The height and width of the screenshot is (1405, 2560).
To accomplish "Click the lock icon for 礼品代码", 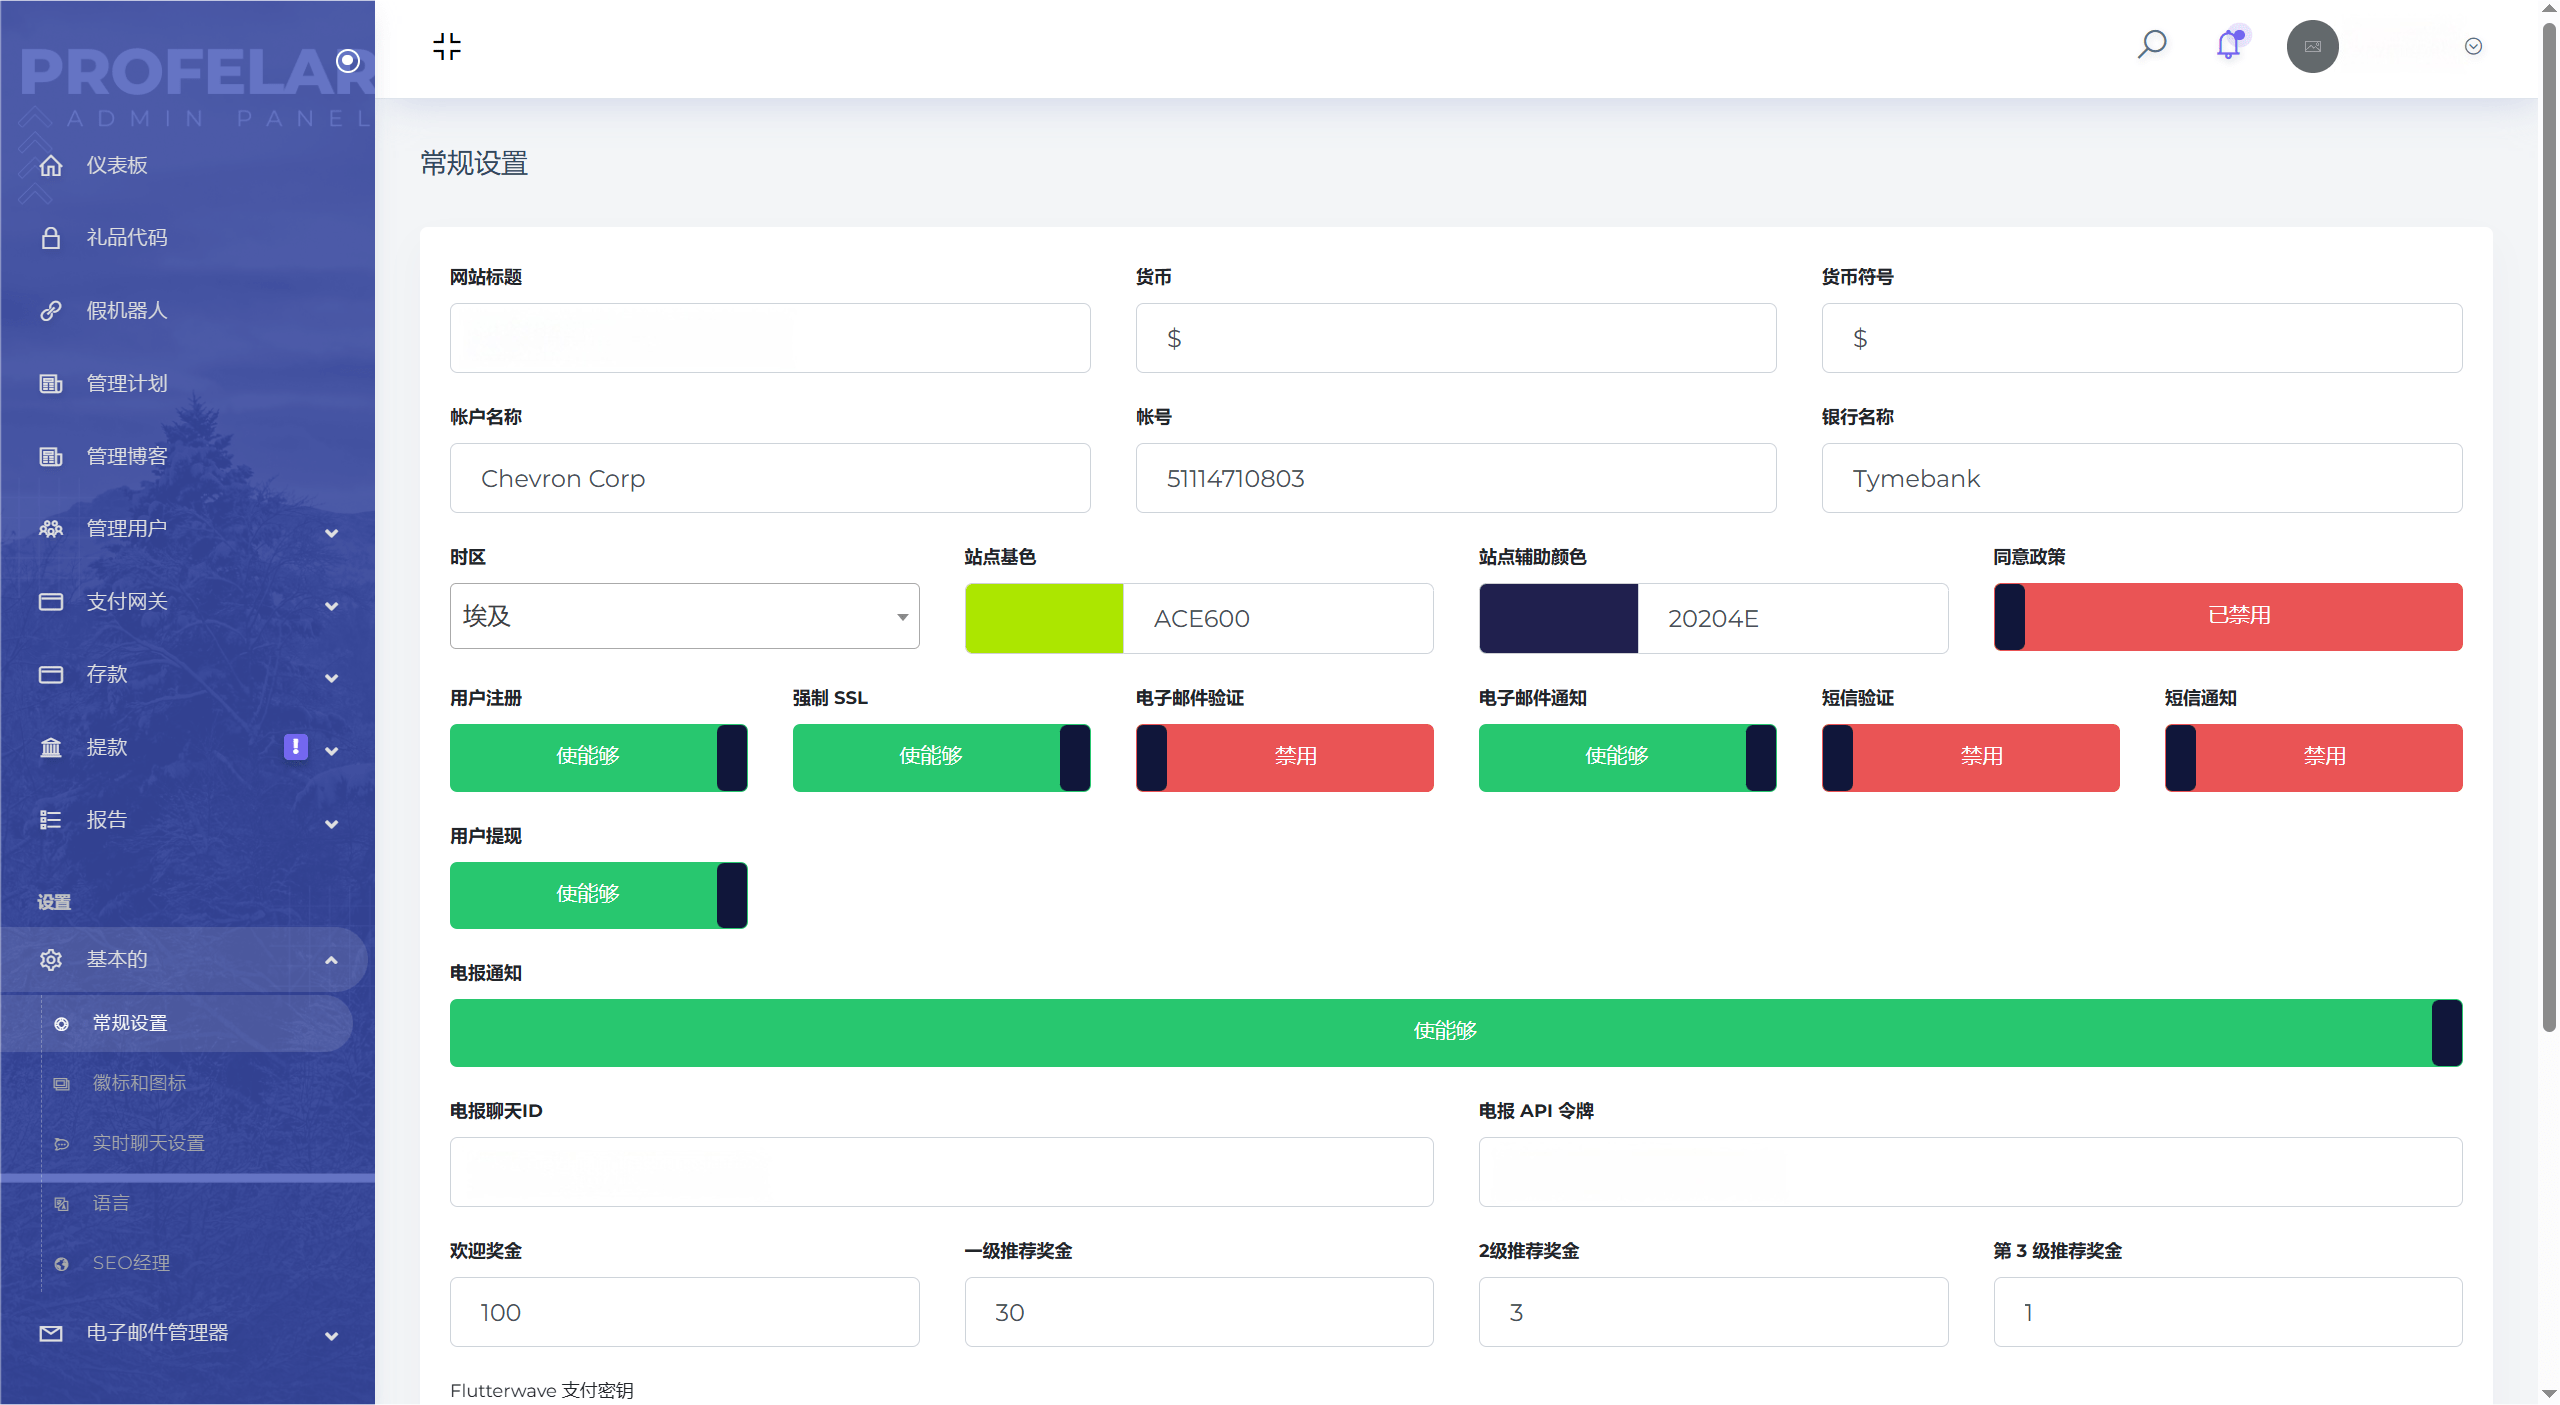I will (51, 238).
